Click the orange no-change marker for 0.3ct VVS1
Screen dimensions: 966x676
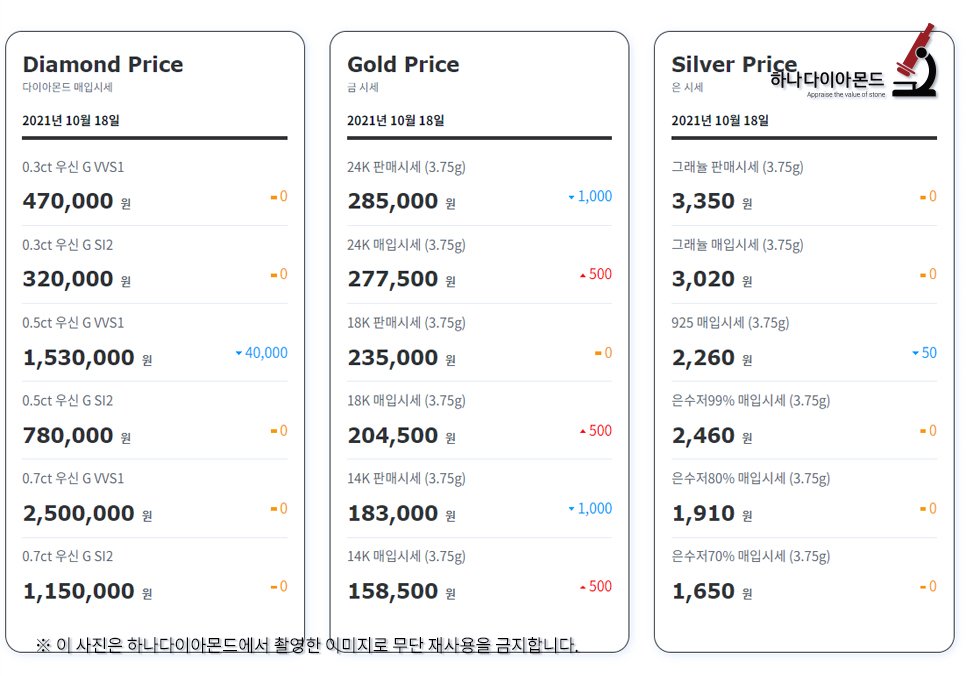coord(274,197)
